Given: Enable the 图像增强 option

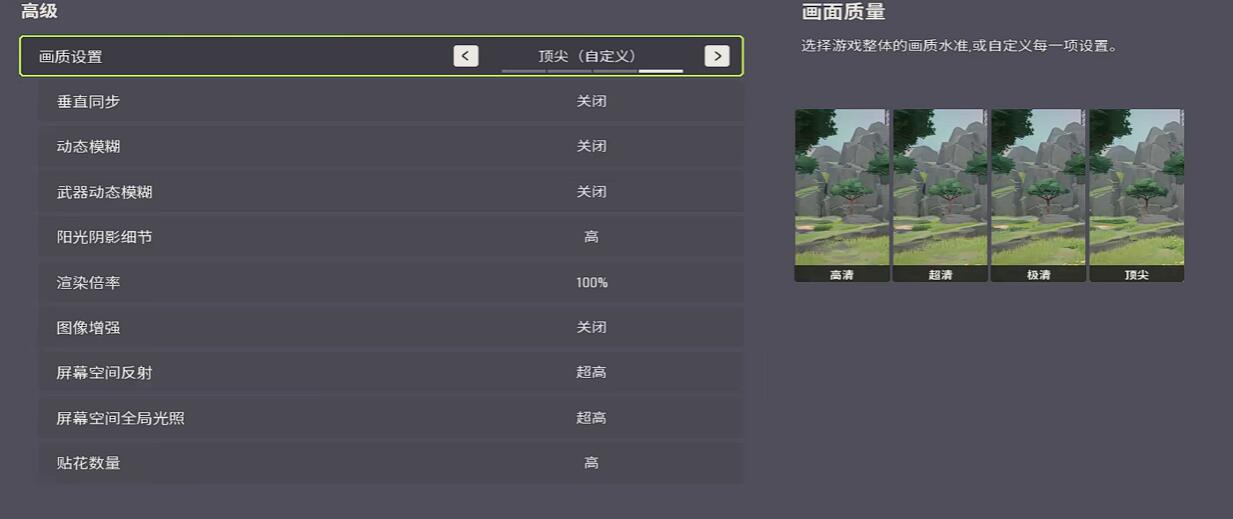Looking at the screenshot, I should point(591,328).
